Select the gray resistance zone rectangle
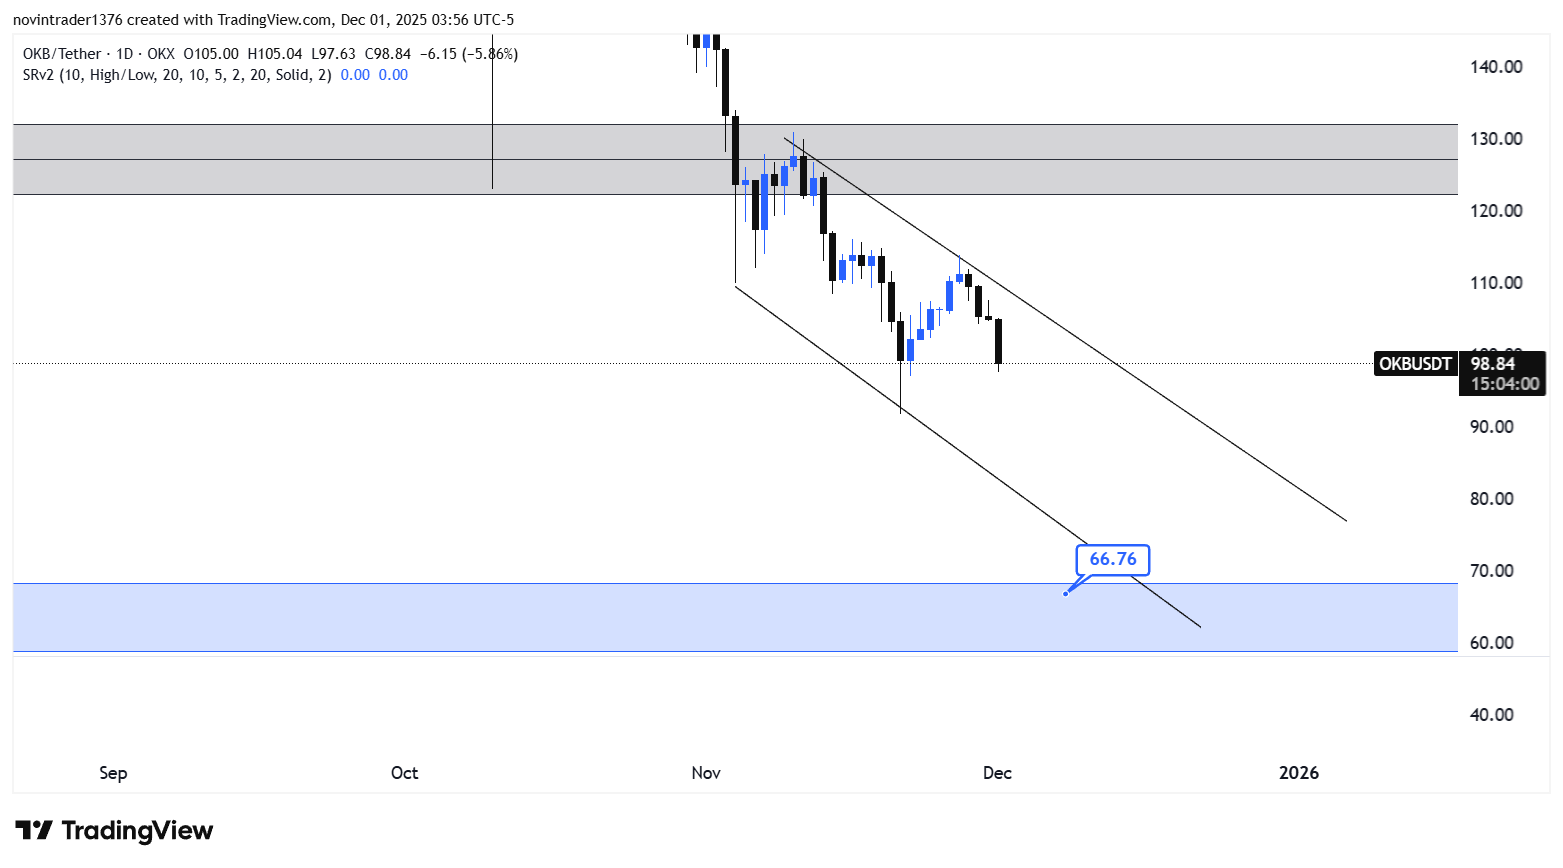This screenshot has height=868, width=1563. (x=300, y=160)
